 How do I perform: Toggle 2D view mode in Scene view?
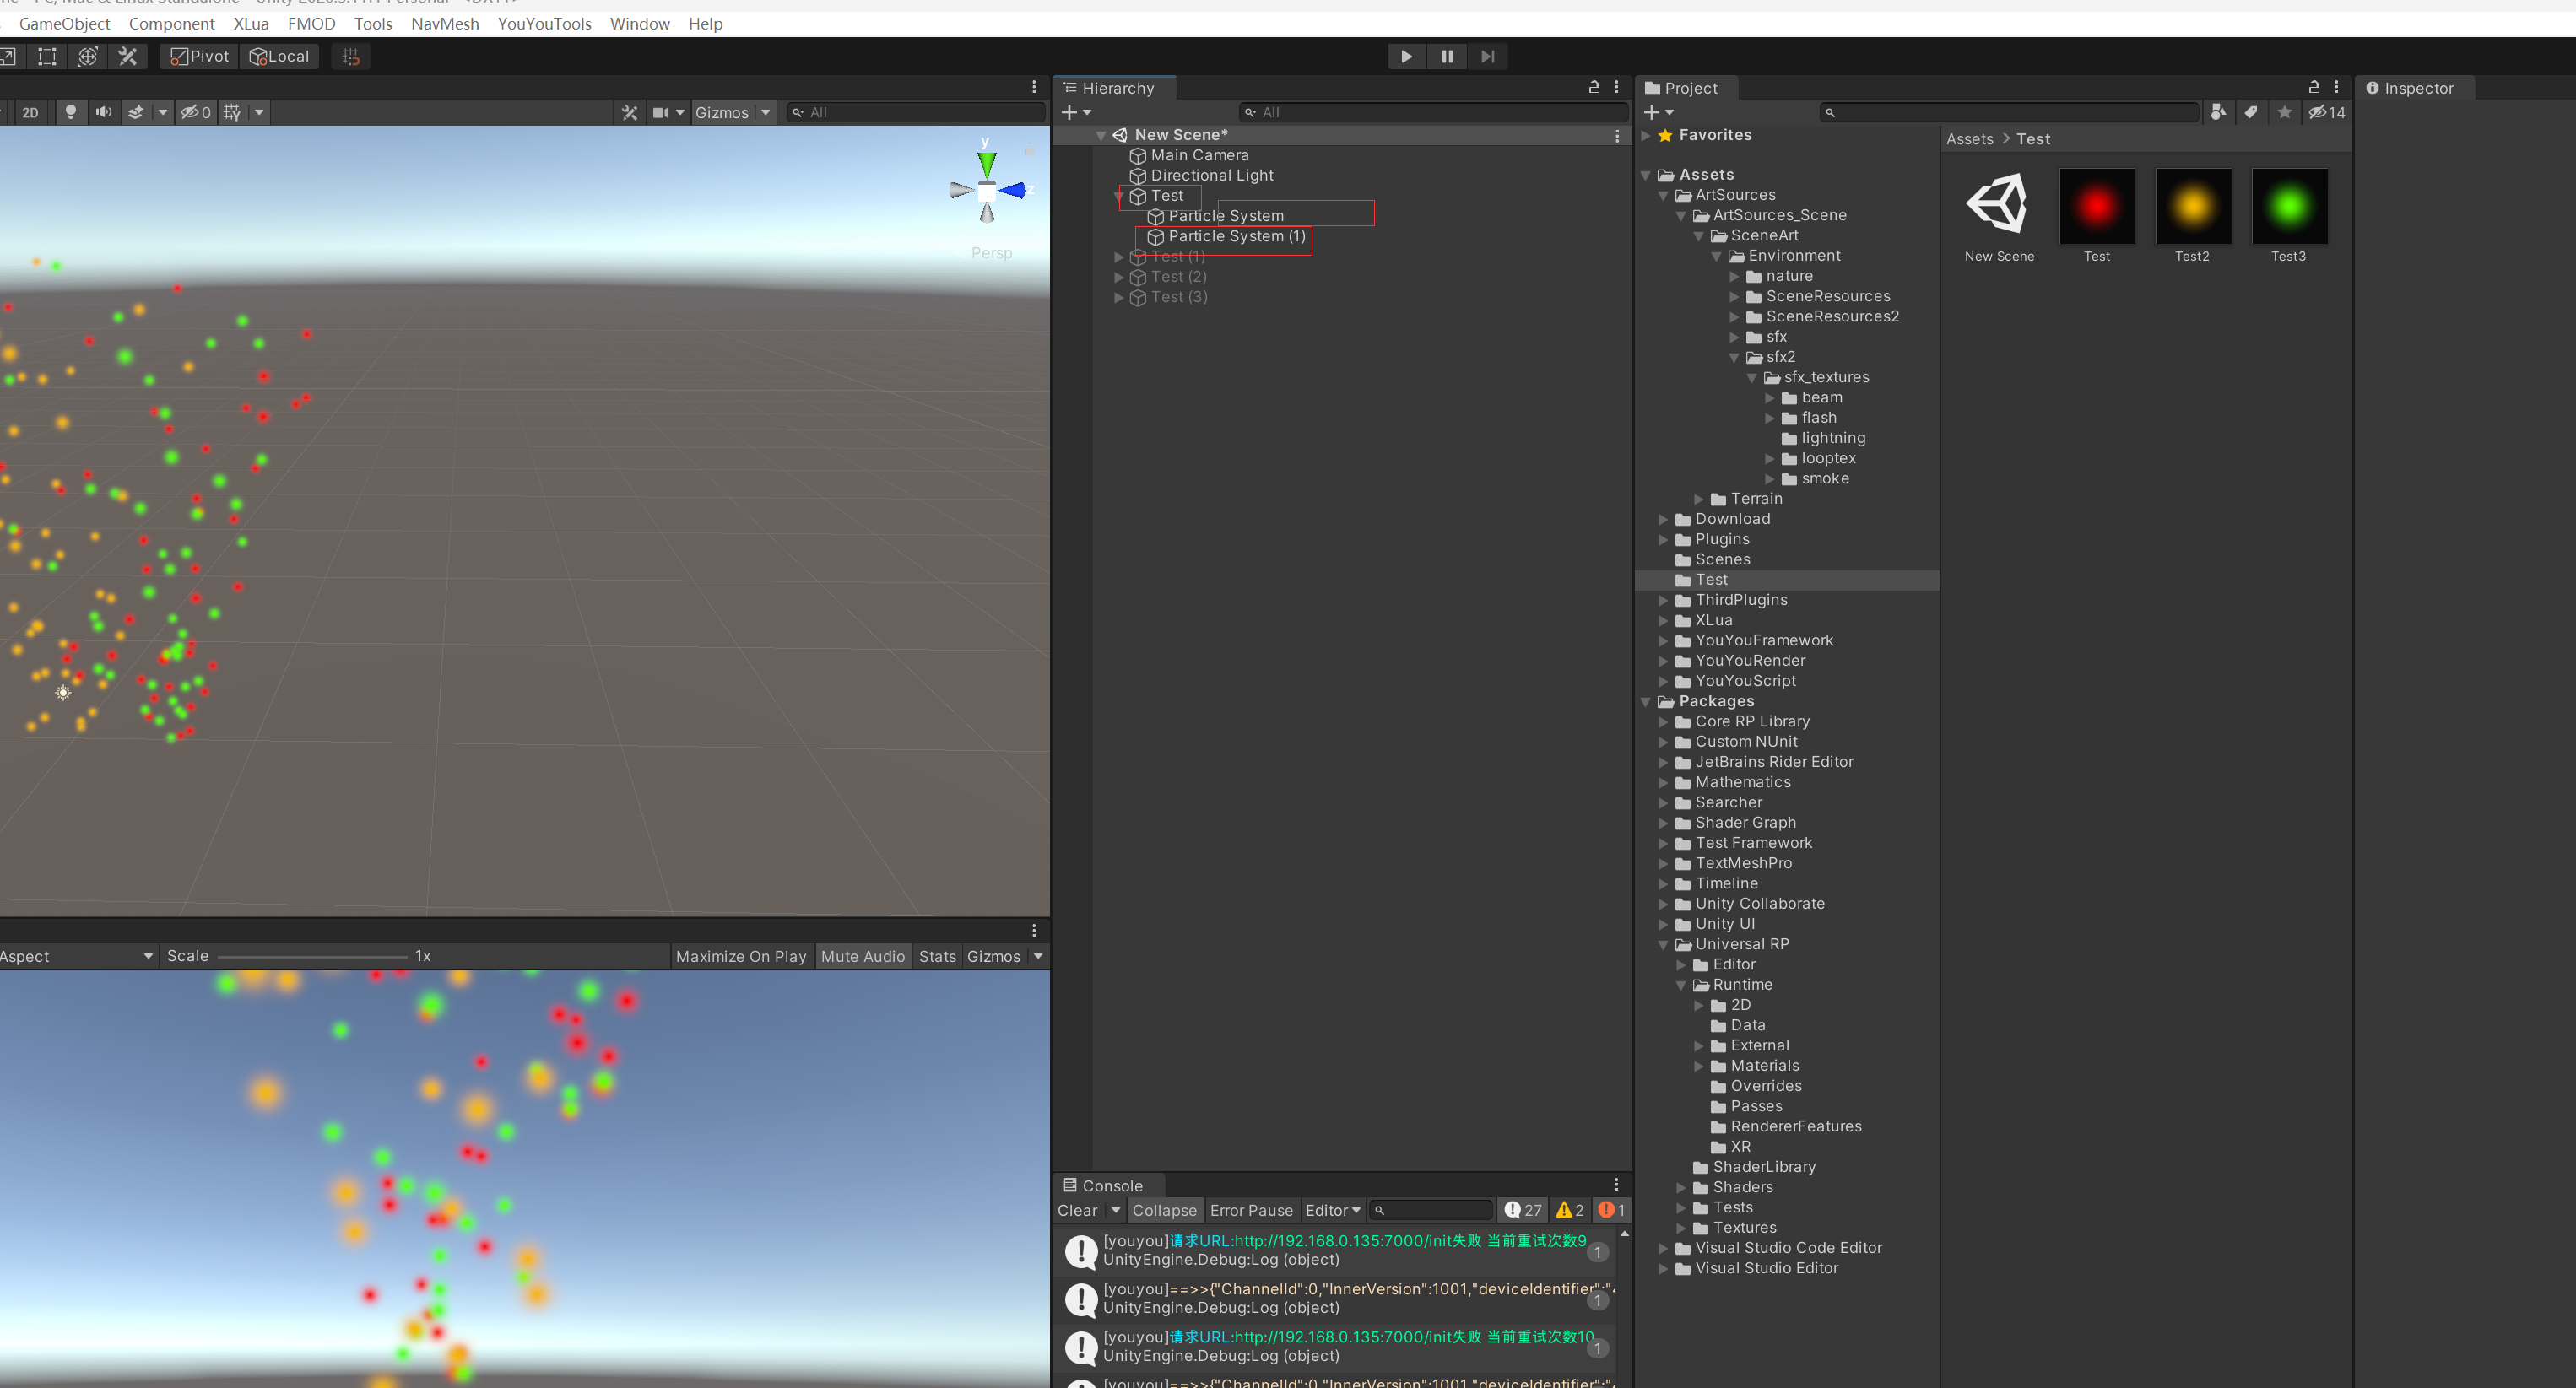tap(30, 112)
